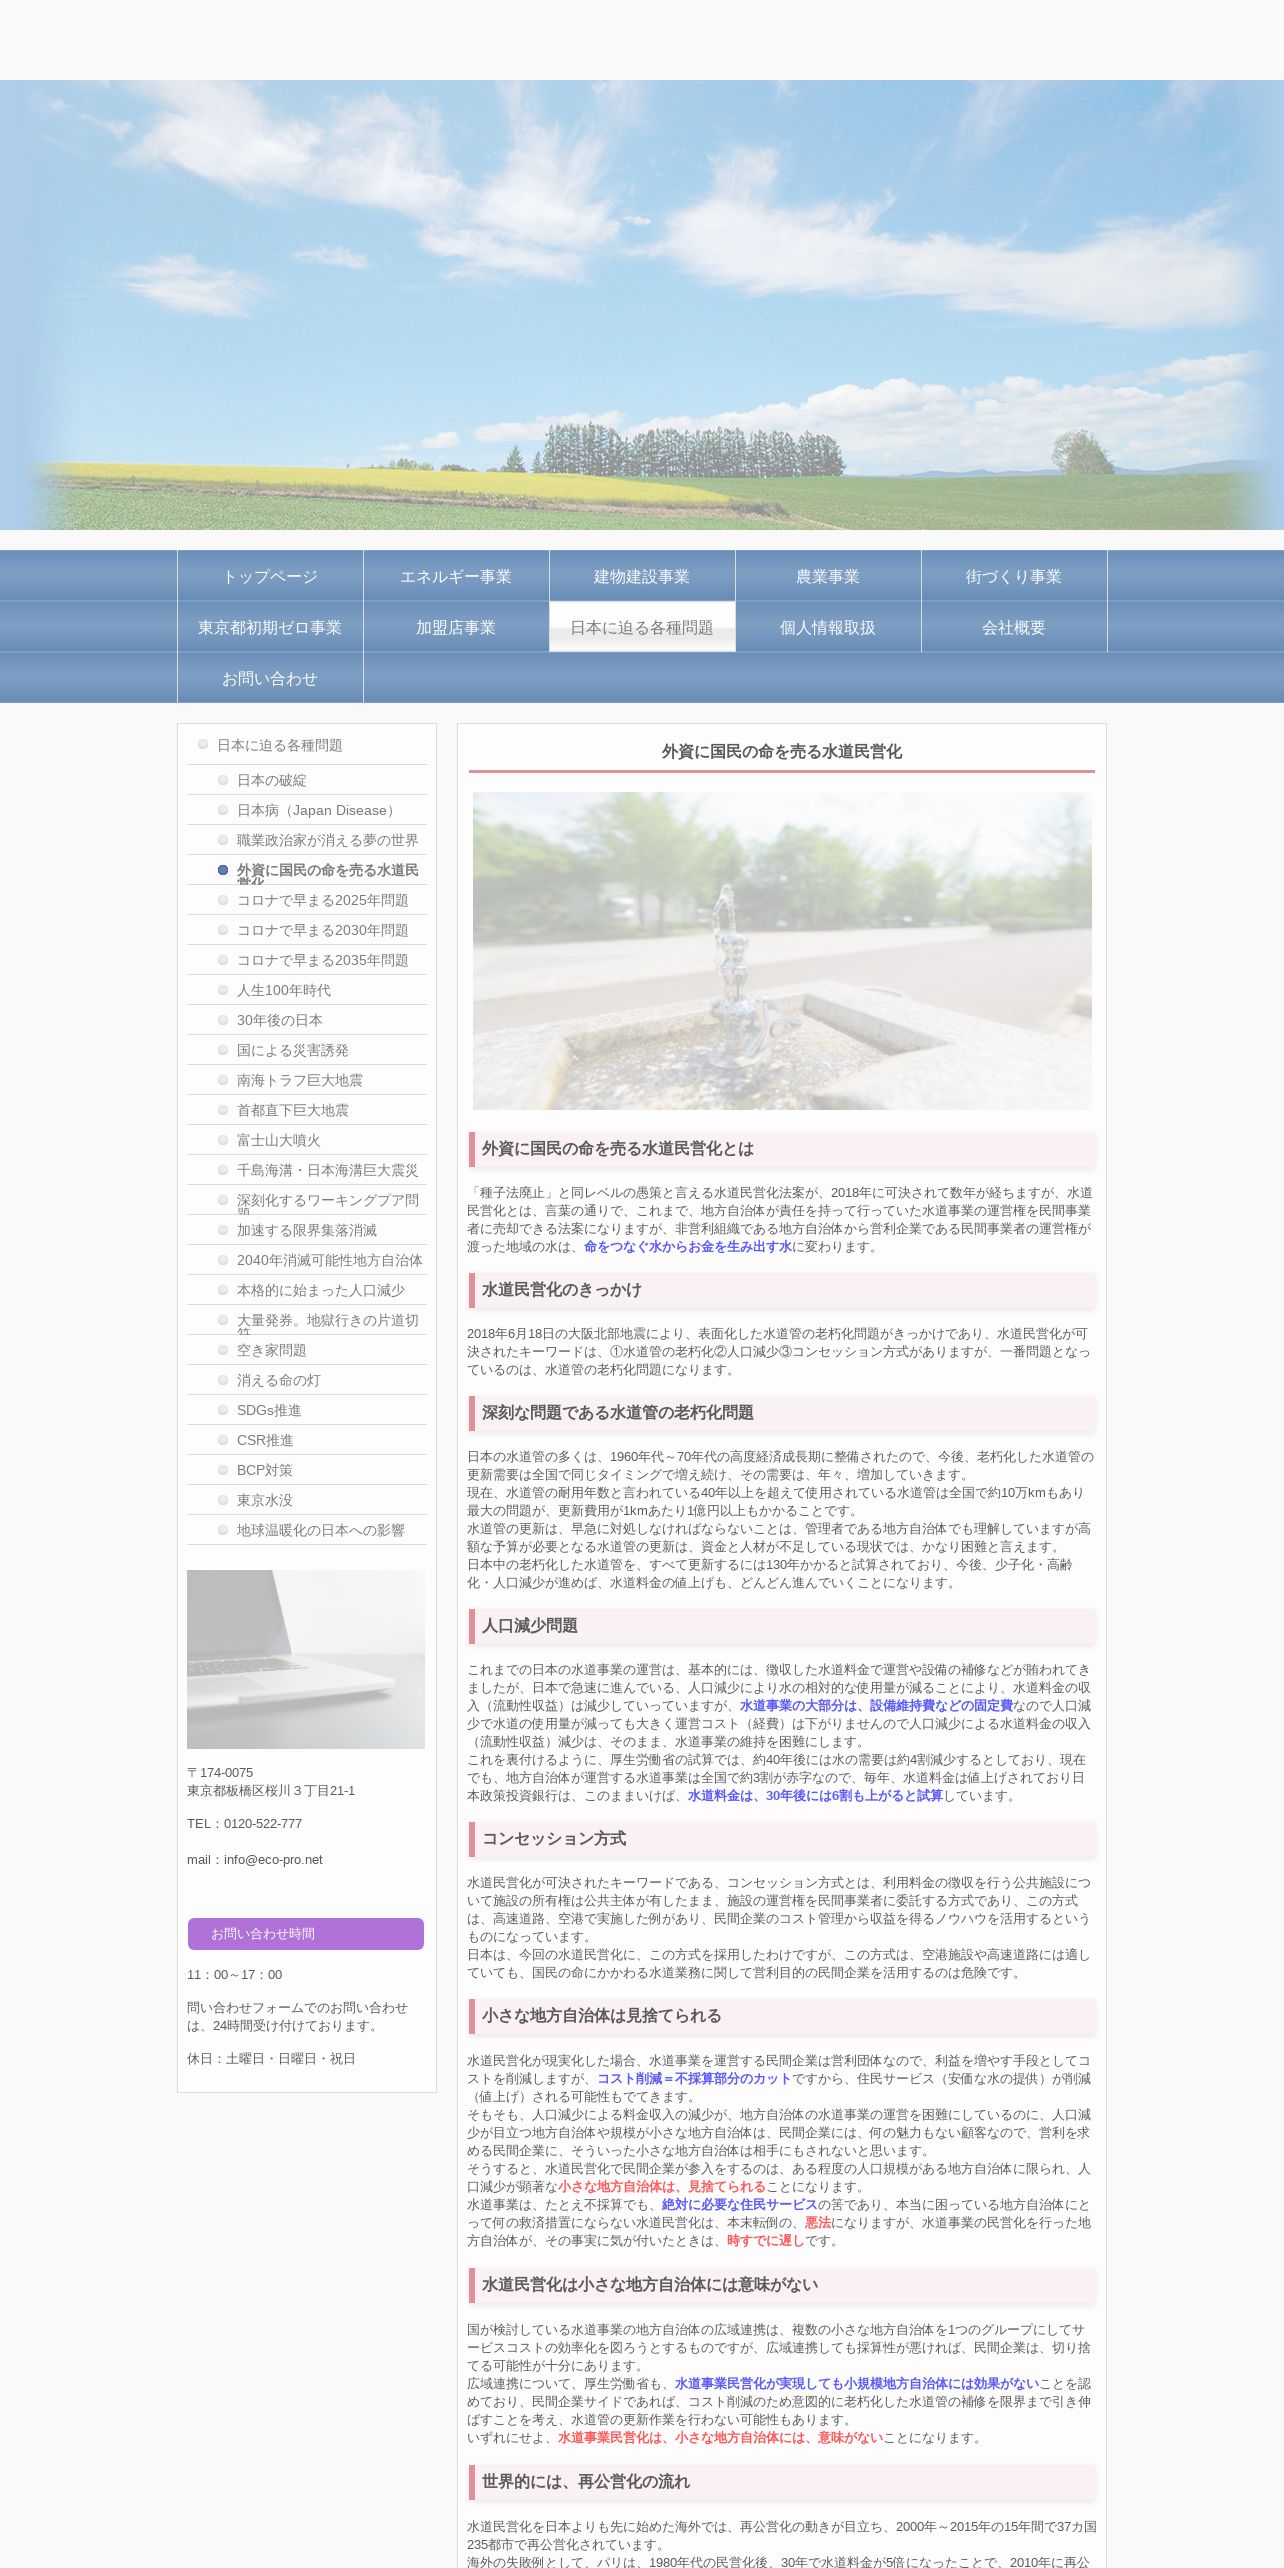Image resolution: width=1284 pixels, height=2568 pixels.
Task: Open 東京水没 sidebar link
Action: pos(307,1500)
